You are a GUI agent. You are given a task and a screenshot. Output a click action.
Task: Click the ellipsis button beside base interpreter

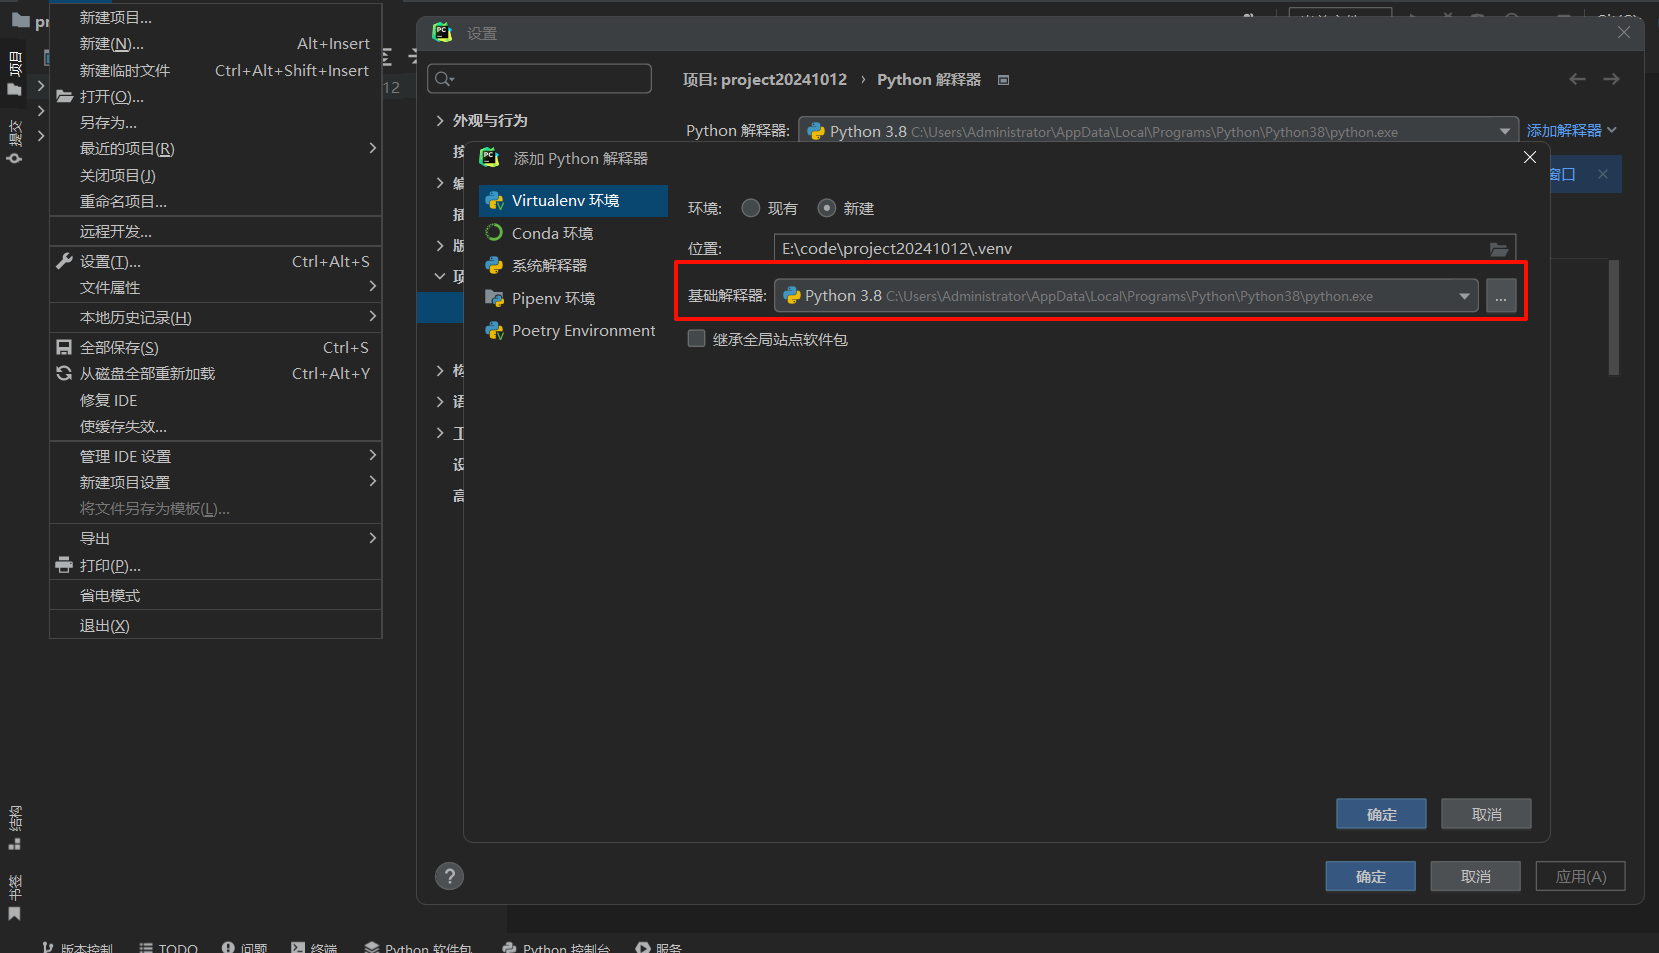click(x=1501, y=296)
